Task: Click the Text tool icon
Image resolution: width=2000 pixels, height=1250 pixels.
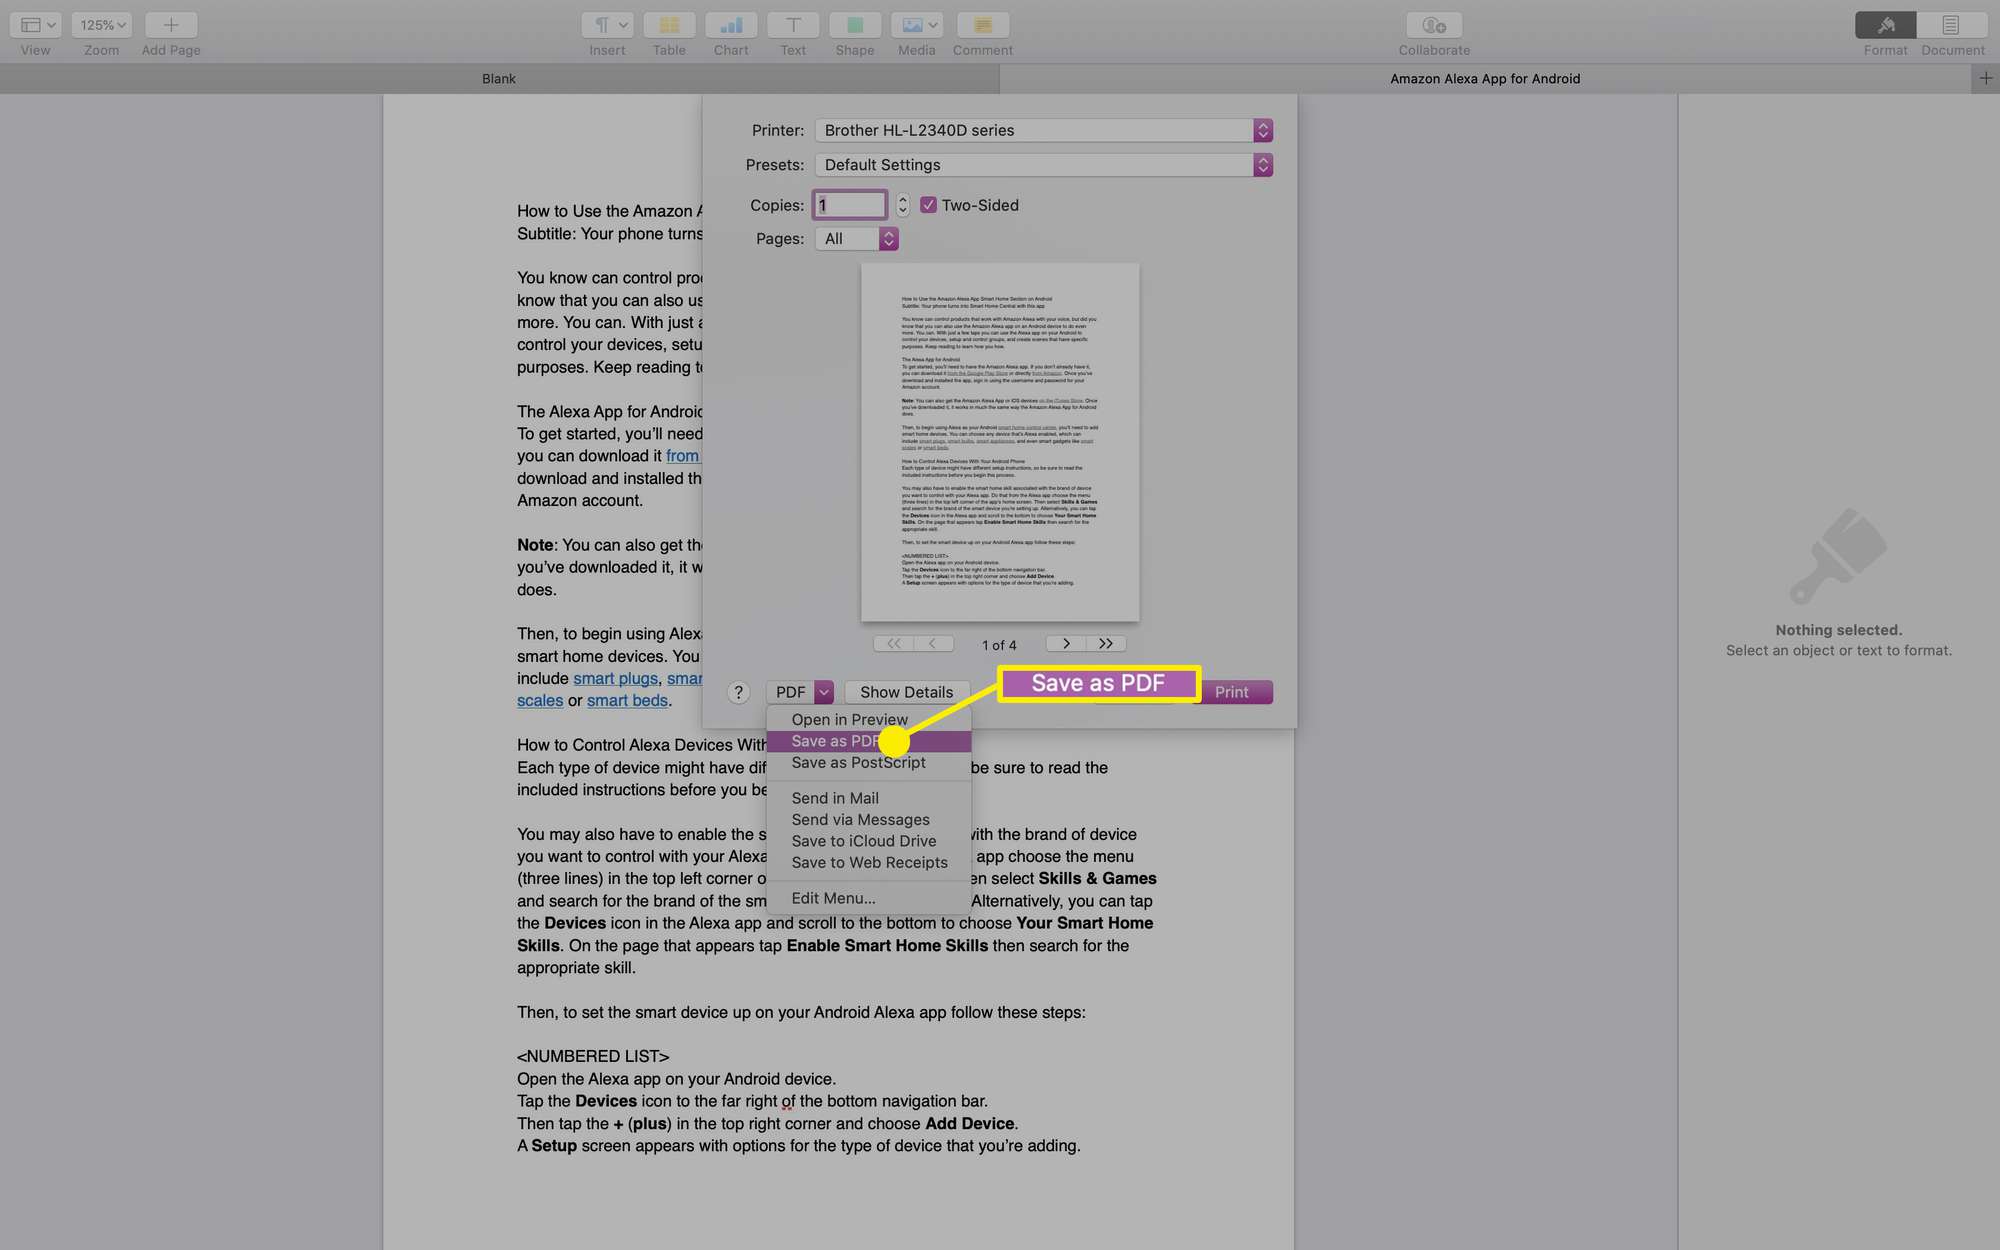Action: click(792, 23)
